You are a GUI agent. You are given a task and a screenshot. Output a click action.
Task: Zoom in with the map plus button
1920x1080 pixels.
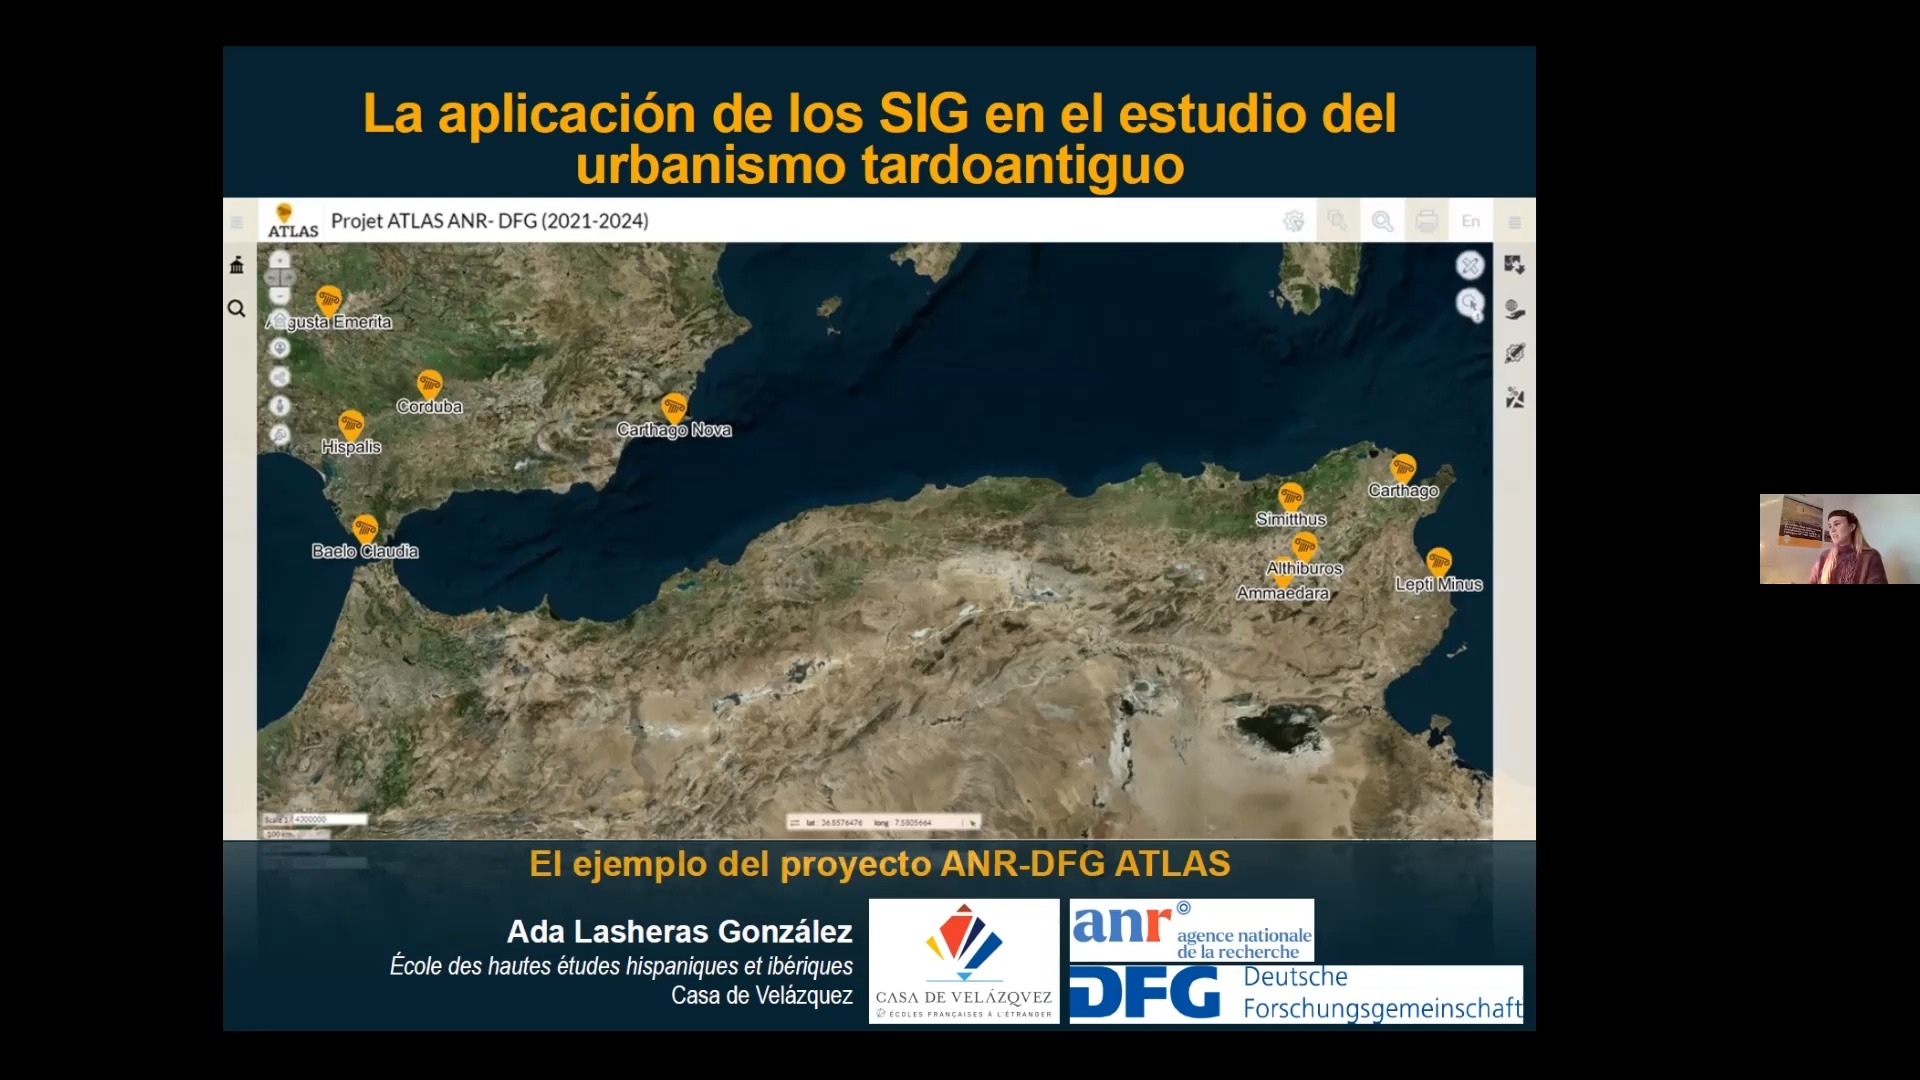280,259
